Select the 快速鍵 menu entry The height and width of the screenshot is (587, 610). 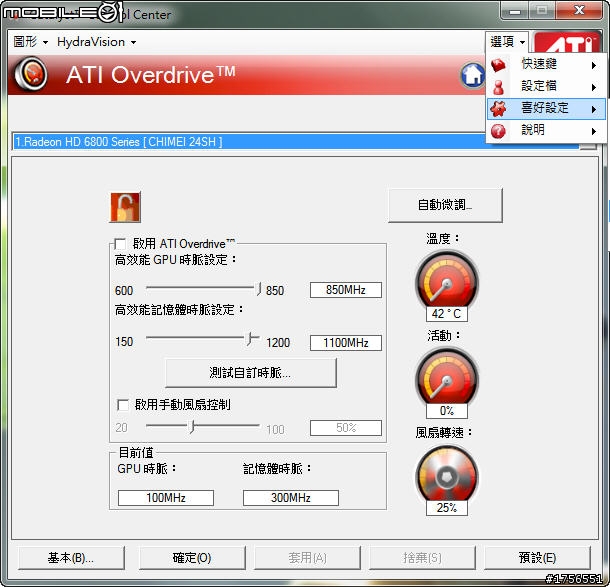[x=546, y=65]
